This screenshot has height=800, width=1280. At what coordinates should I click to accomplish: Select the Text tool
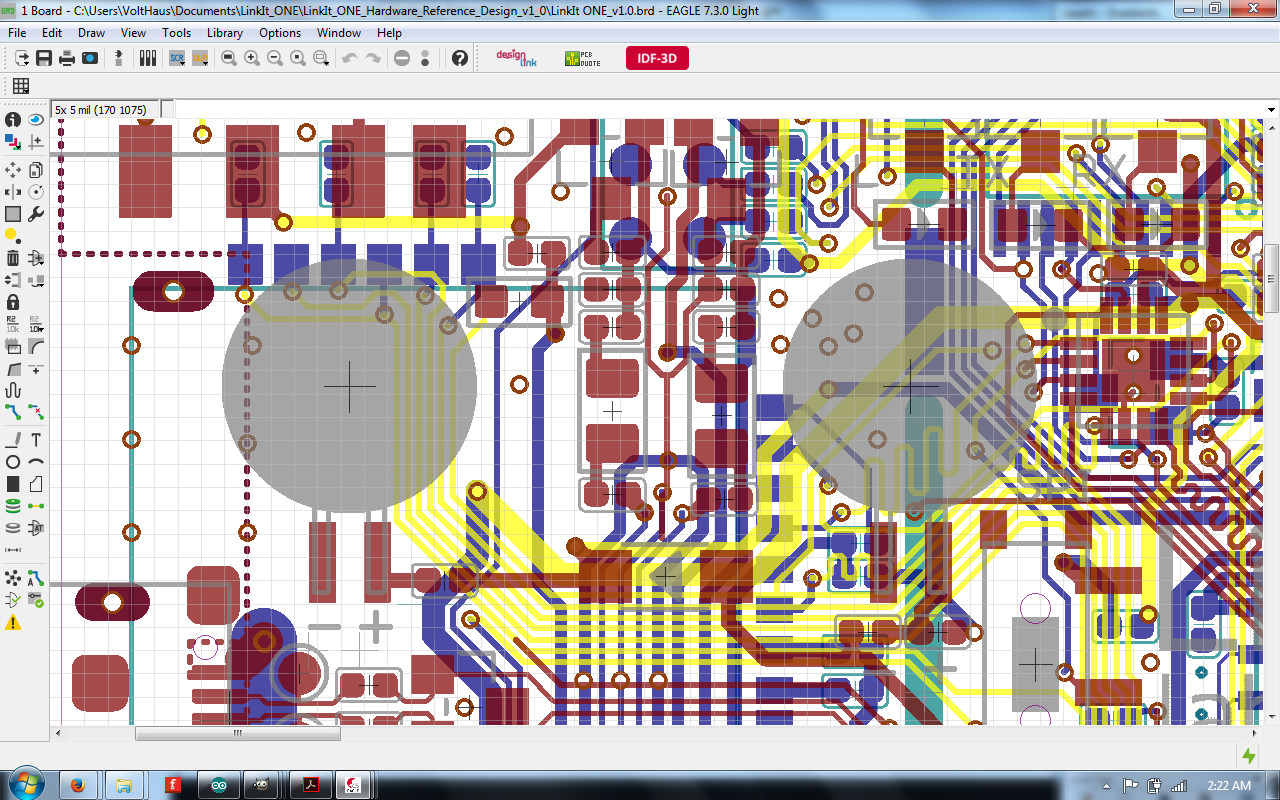36,440
